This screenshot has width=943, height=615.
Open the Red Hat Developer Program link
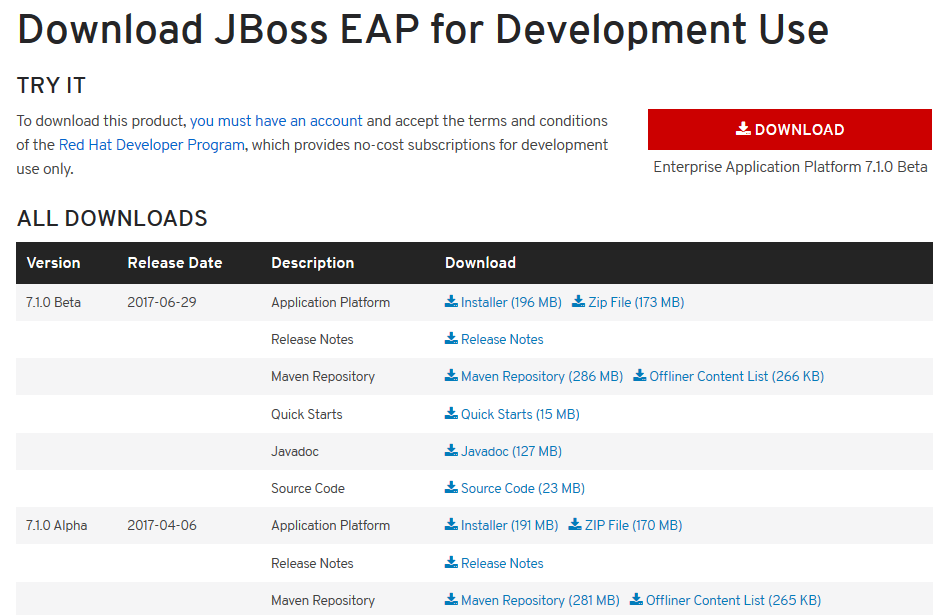click(x=152, y=145)
